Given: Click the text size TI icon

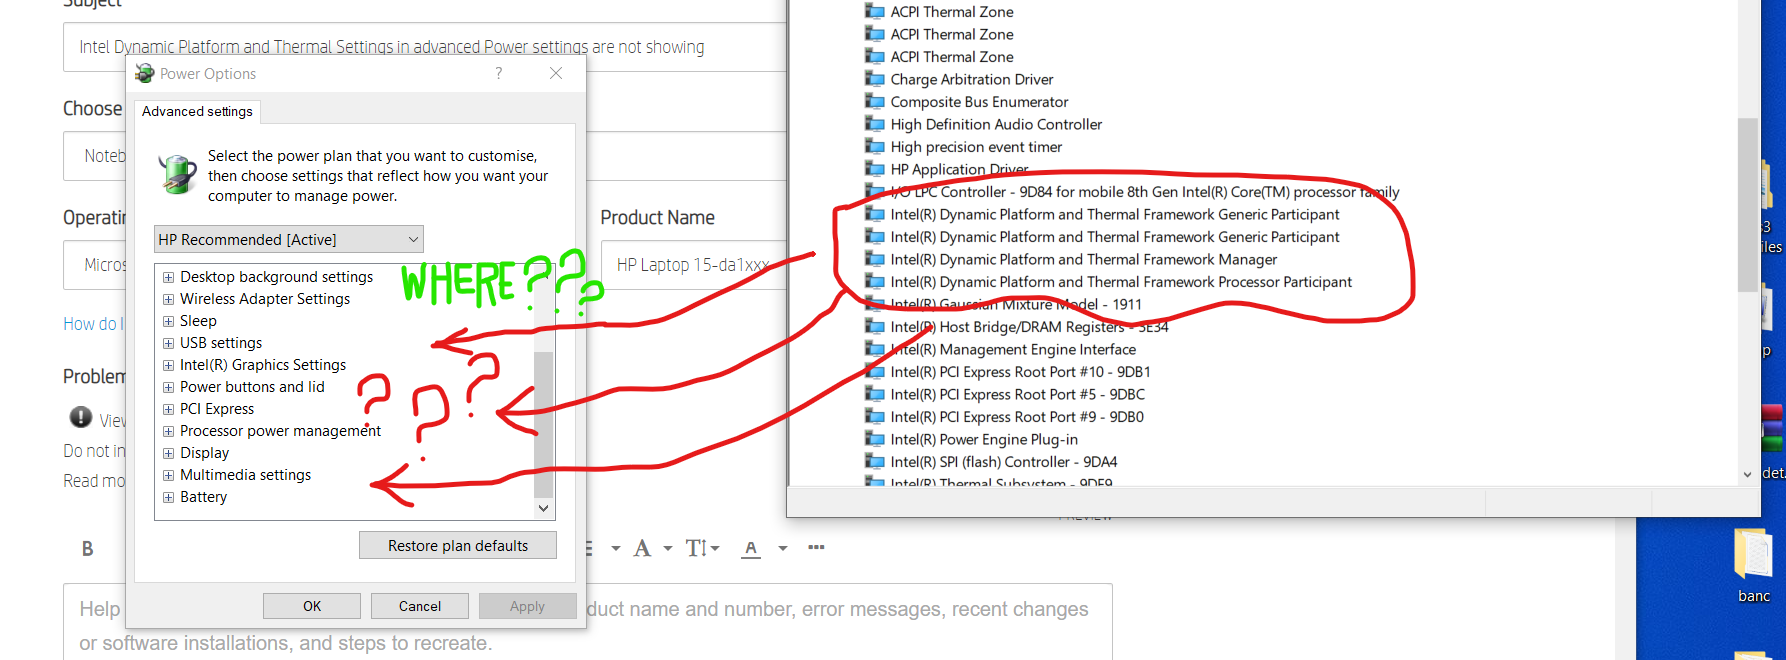Looking at the screenshot, I should click(696, 548).
